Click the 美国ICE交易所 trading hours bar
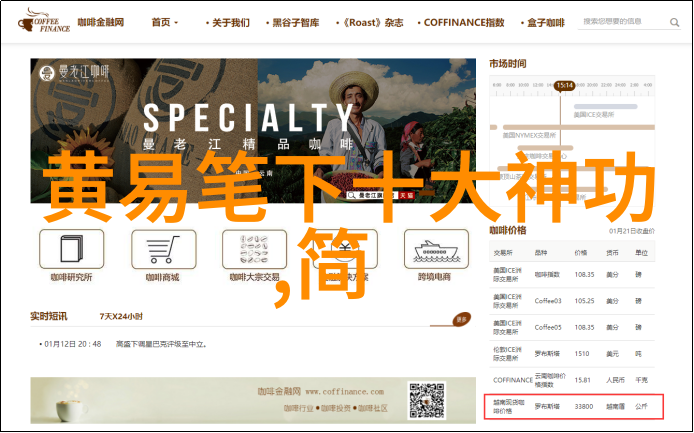694x433 pixels. point(605,107)
